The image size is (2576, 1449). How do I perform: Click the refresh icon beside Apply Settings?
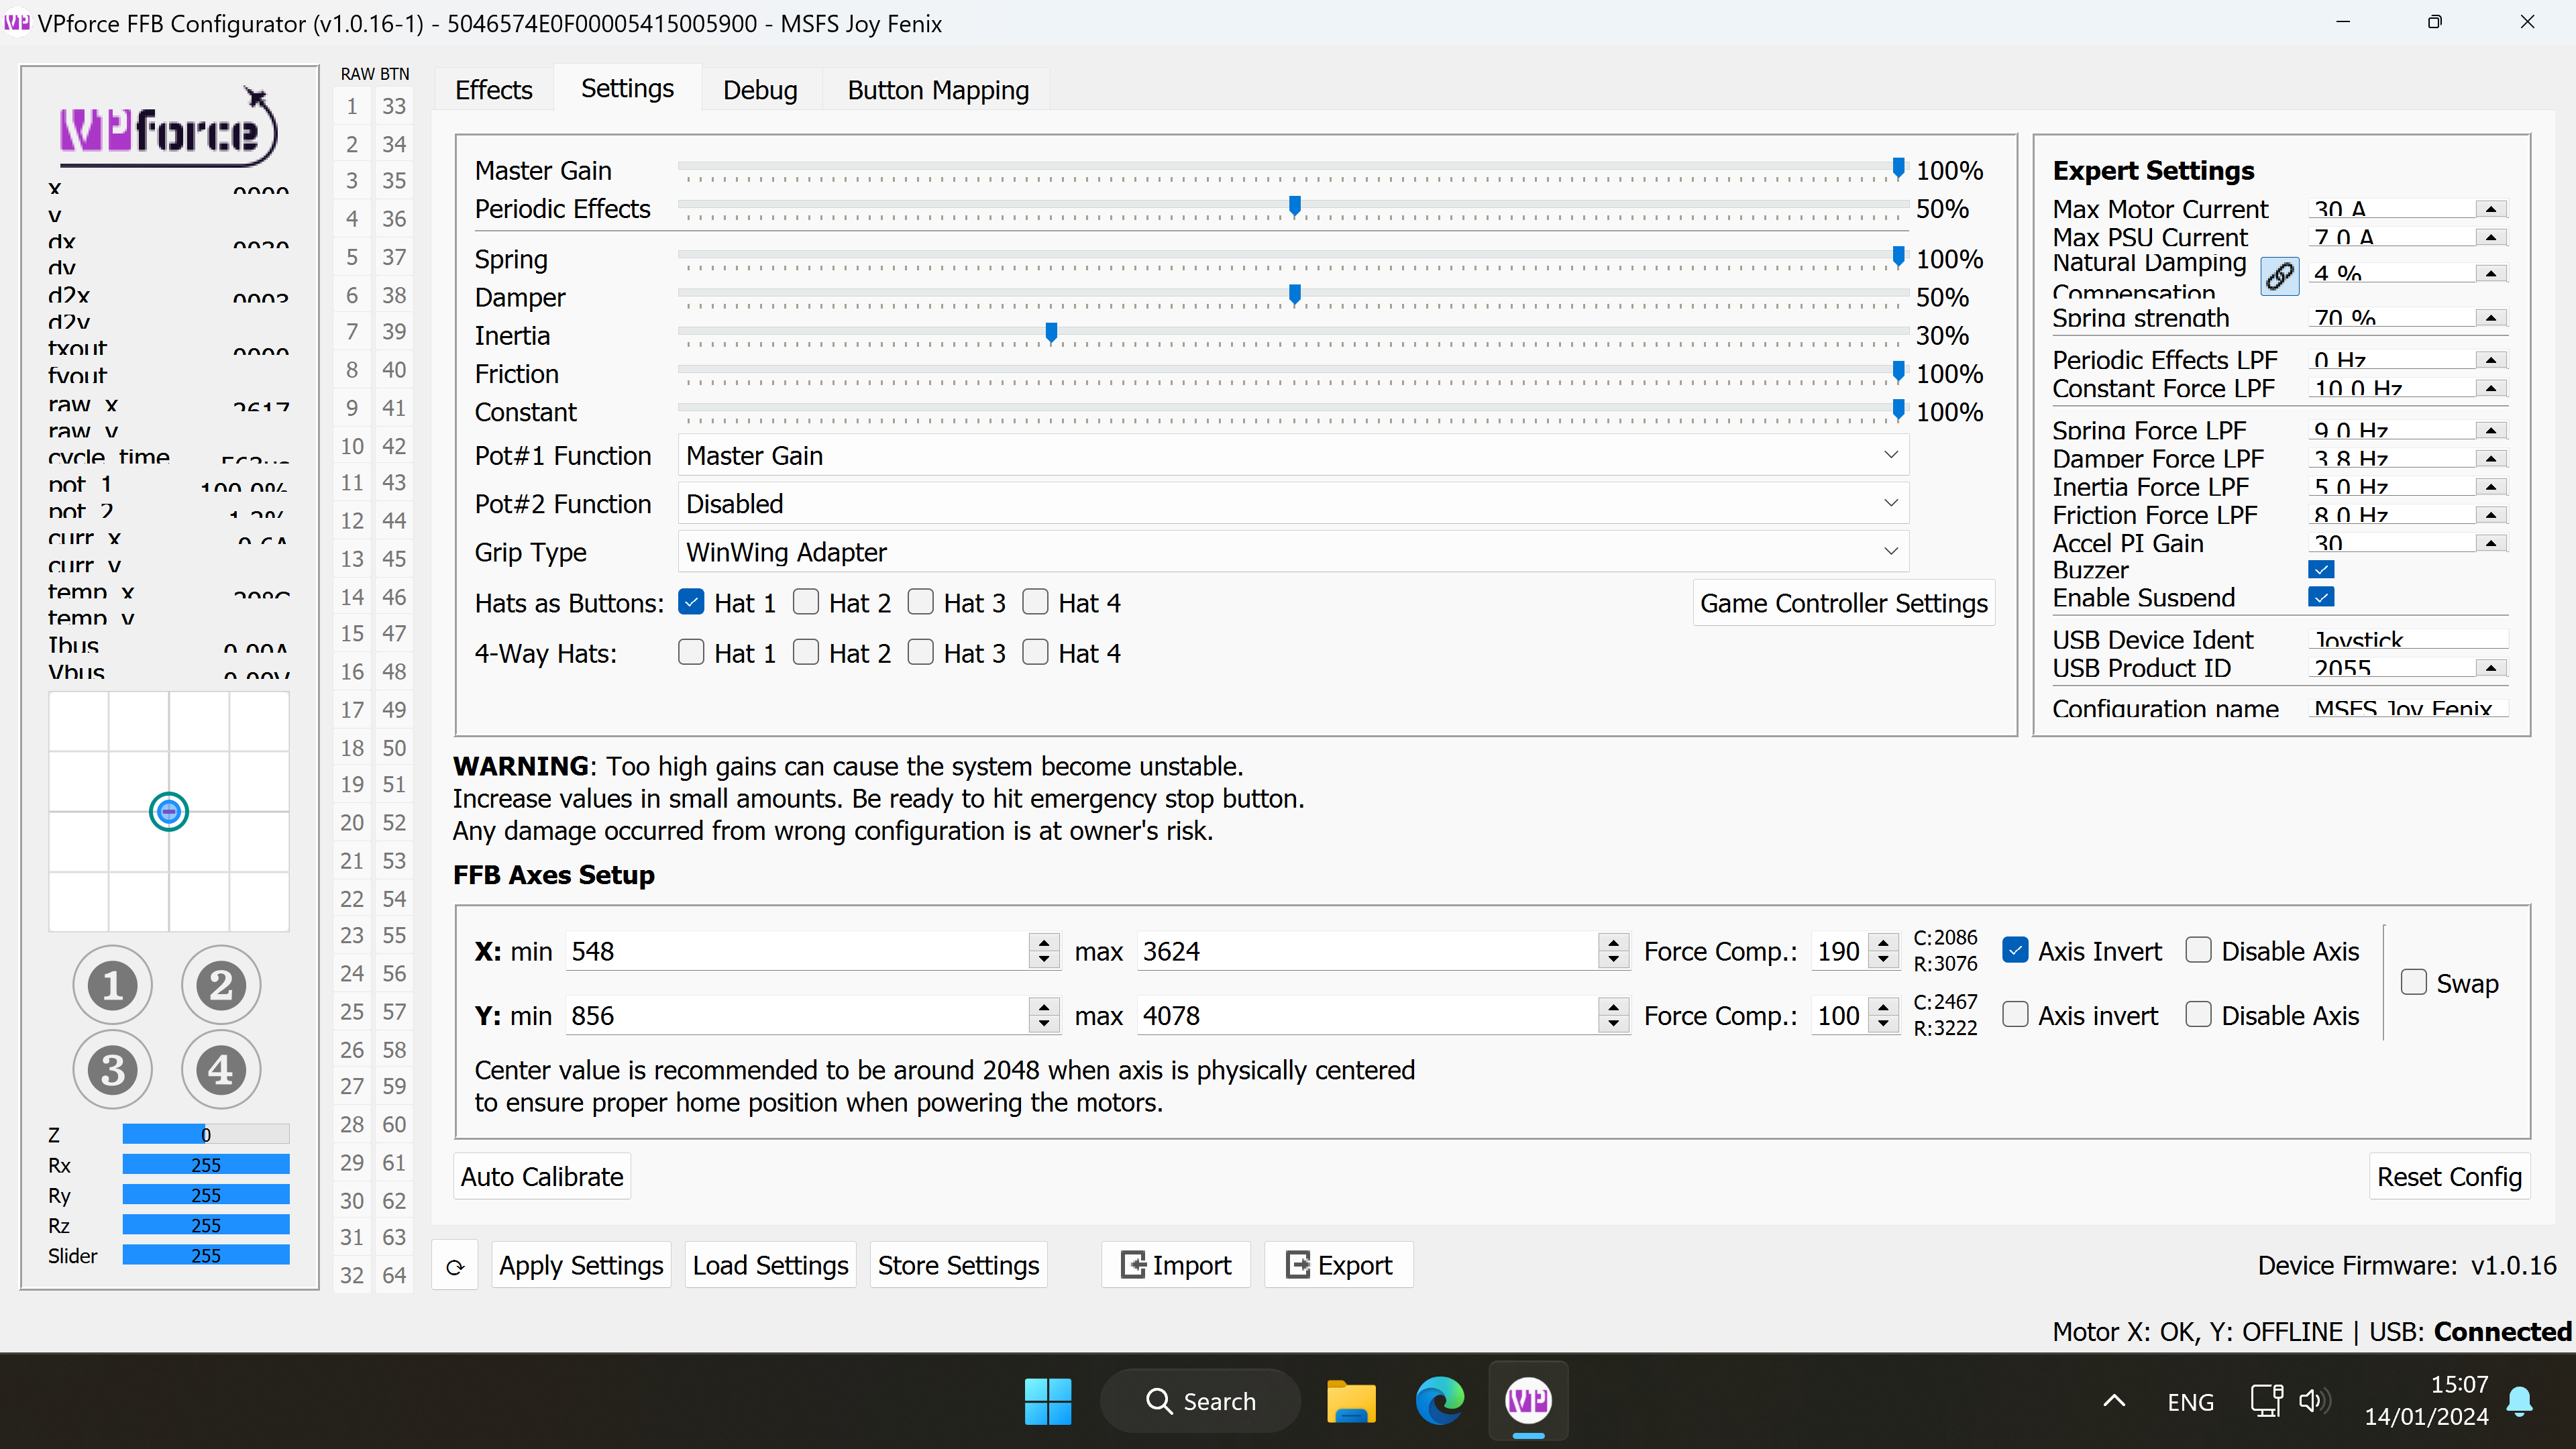pyautogui.click(x=456, y=1265)
